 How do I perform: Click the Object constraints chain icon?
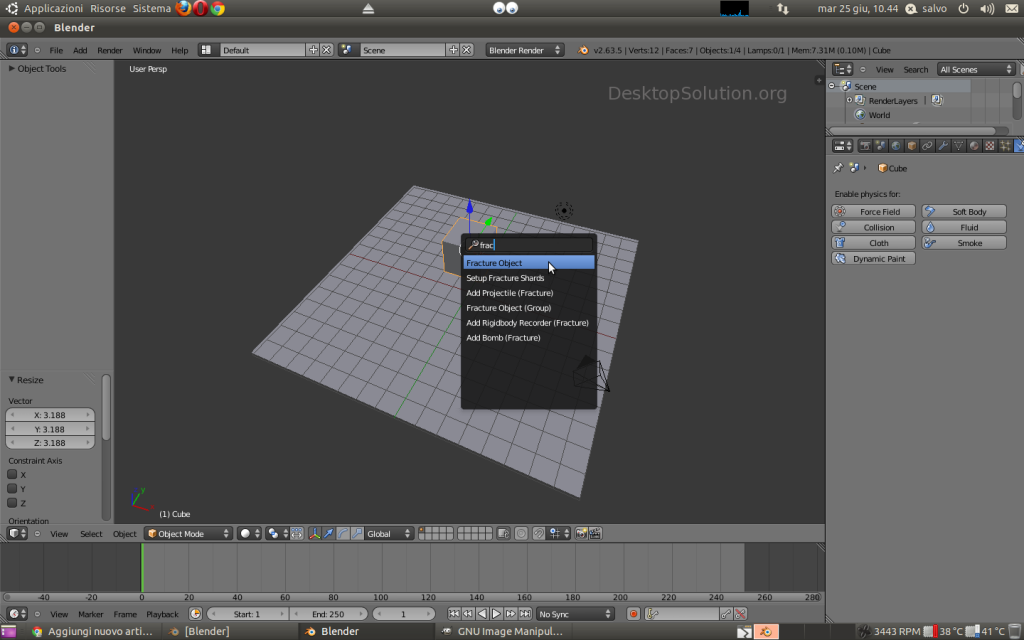click(x=927, y=145)
